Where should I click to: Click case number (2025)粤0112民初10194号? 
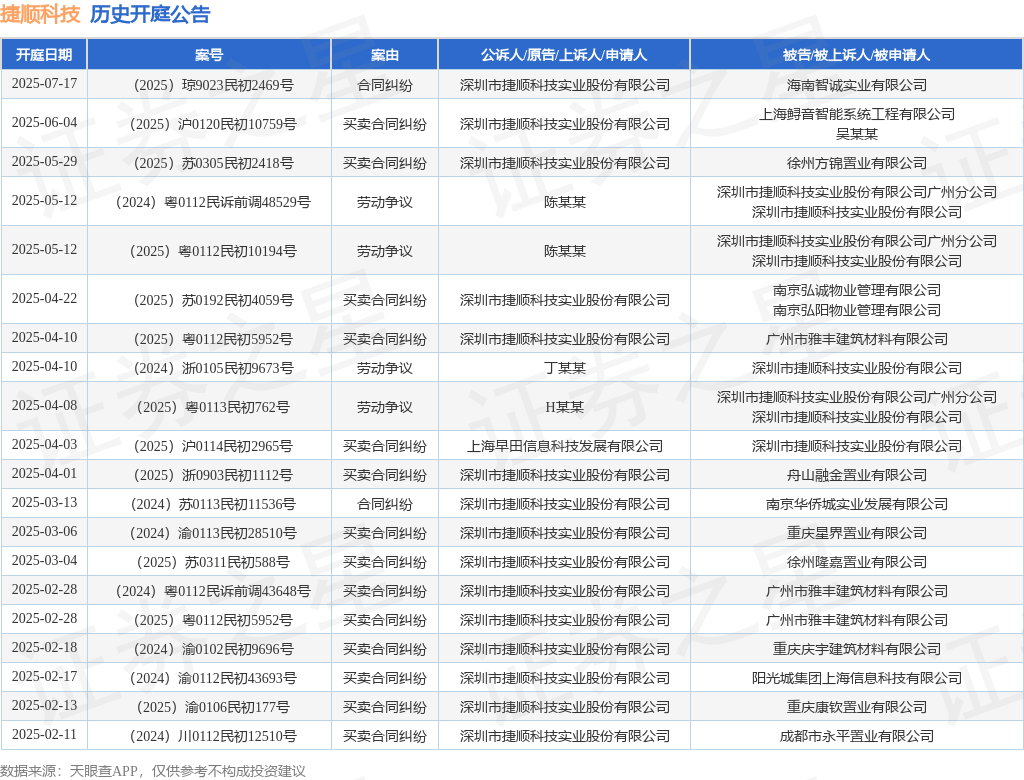pyautogui.click(x=213, y=252)
